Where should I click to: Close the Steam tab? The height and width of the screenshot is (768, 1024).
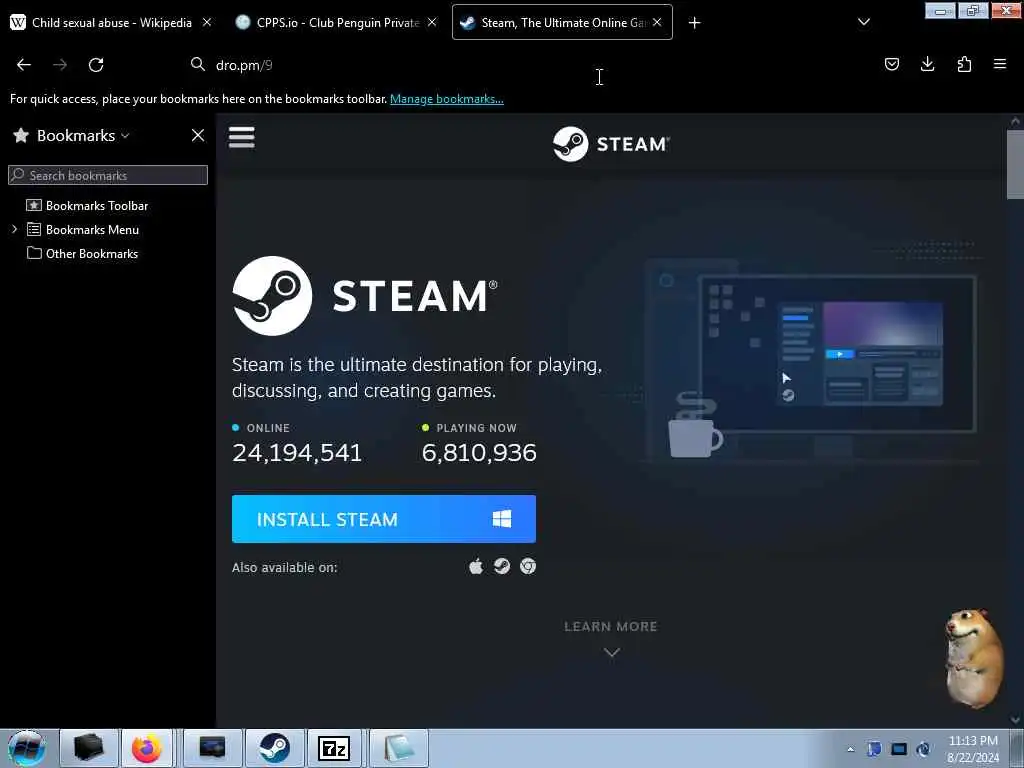(x=657, y=22)
